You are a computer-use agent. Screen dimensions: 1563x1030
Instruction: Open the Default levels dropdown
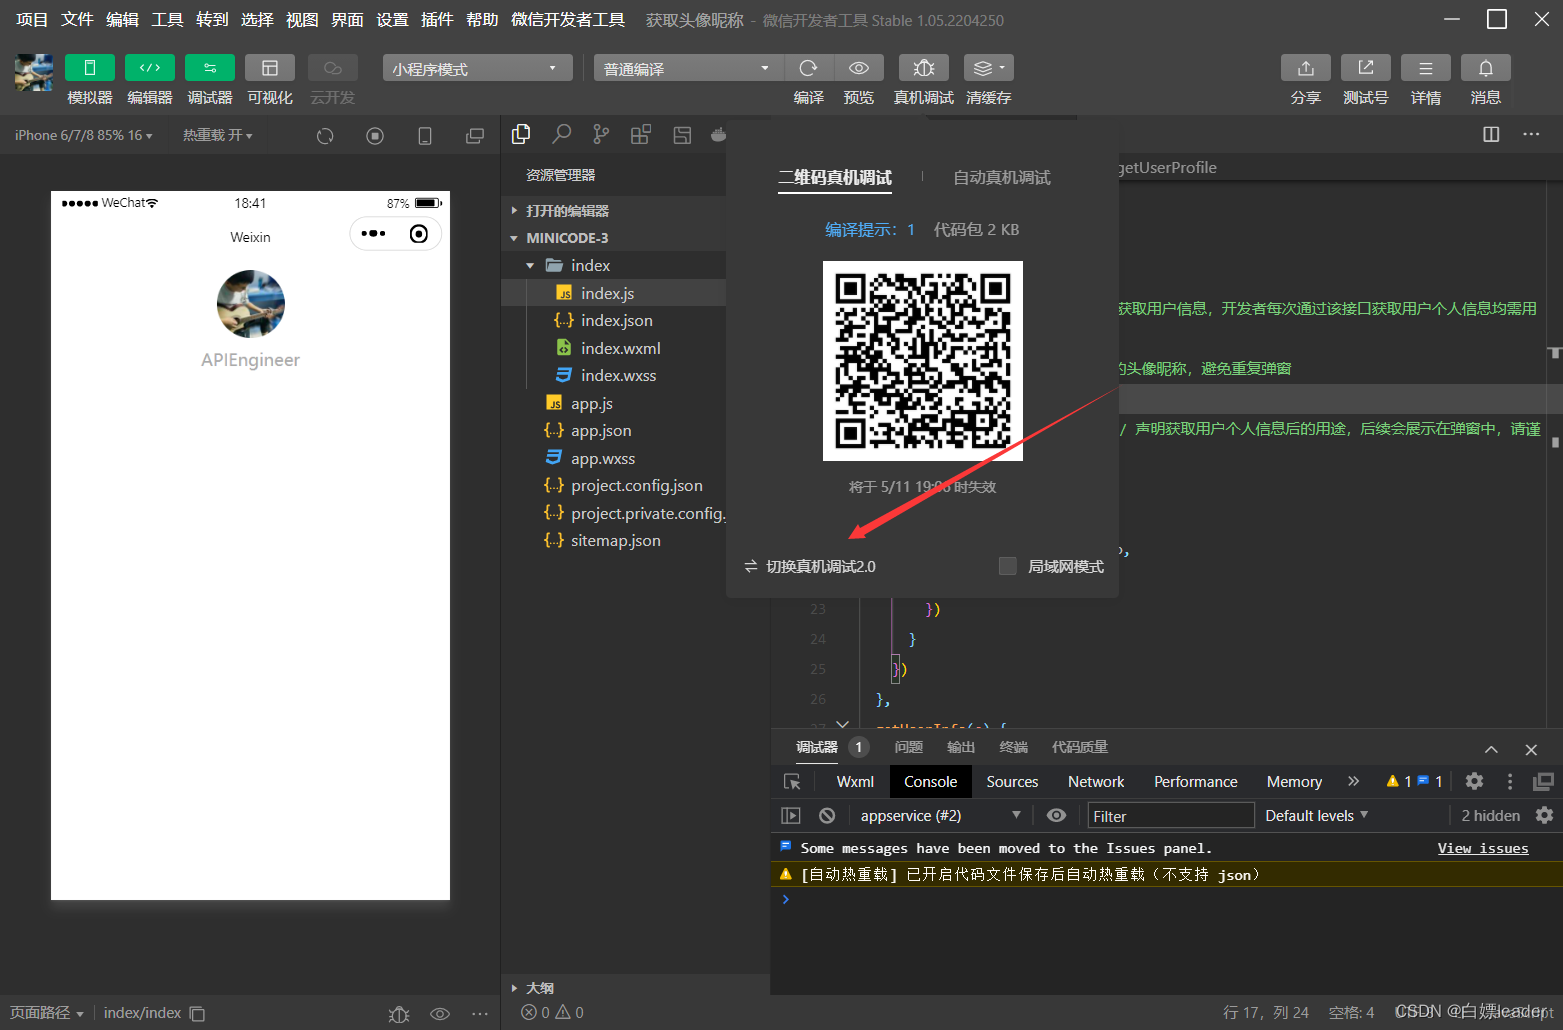1317,815
